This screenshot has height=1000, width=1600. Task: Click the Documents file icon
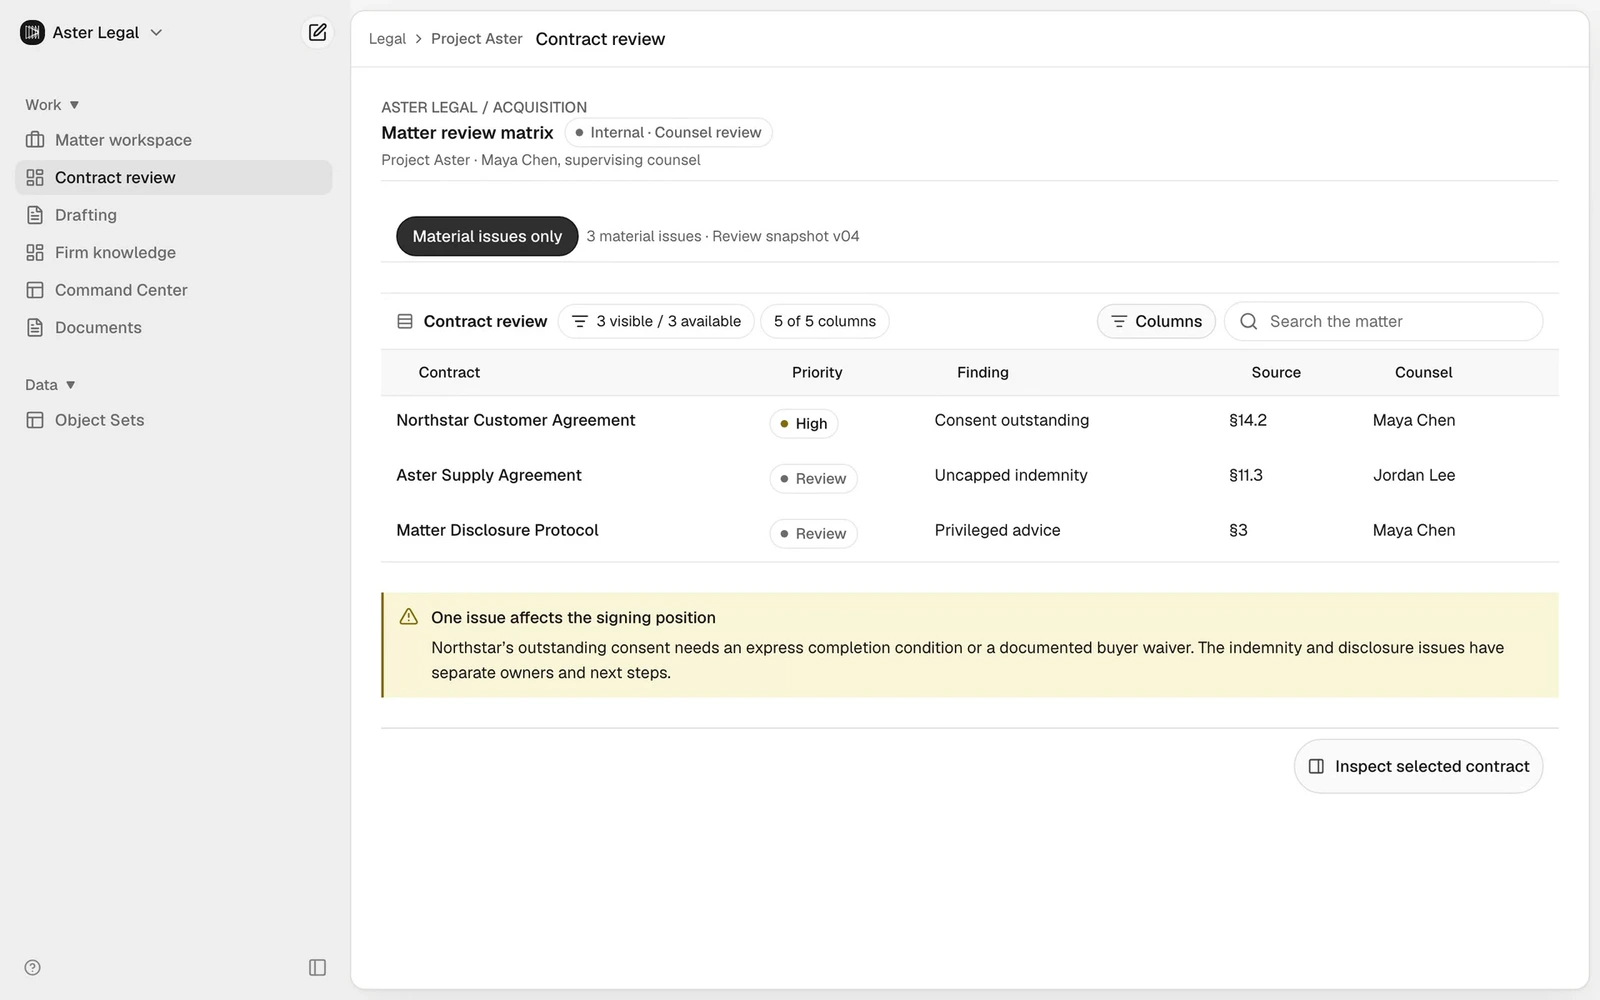tap(35, 327)
